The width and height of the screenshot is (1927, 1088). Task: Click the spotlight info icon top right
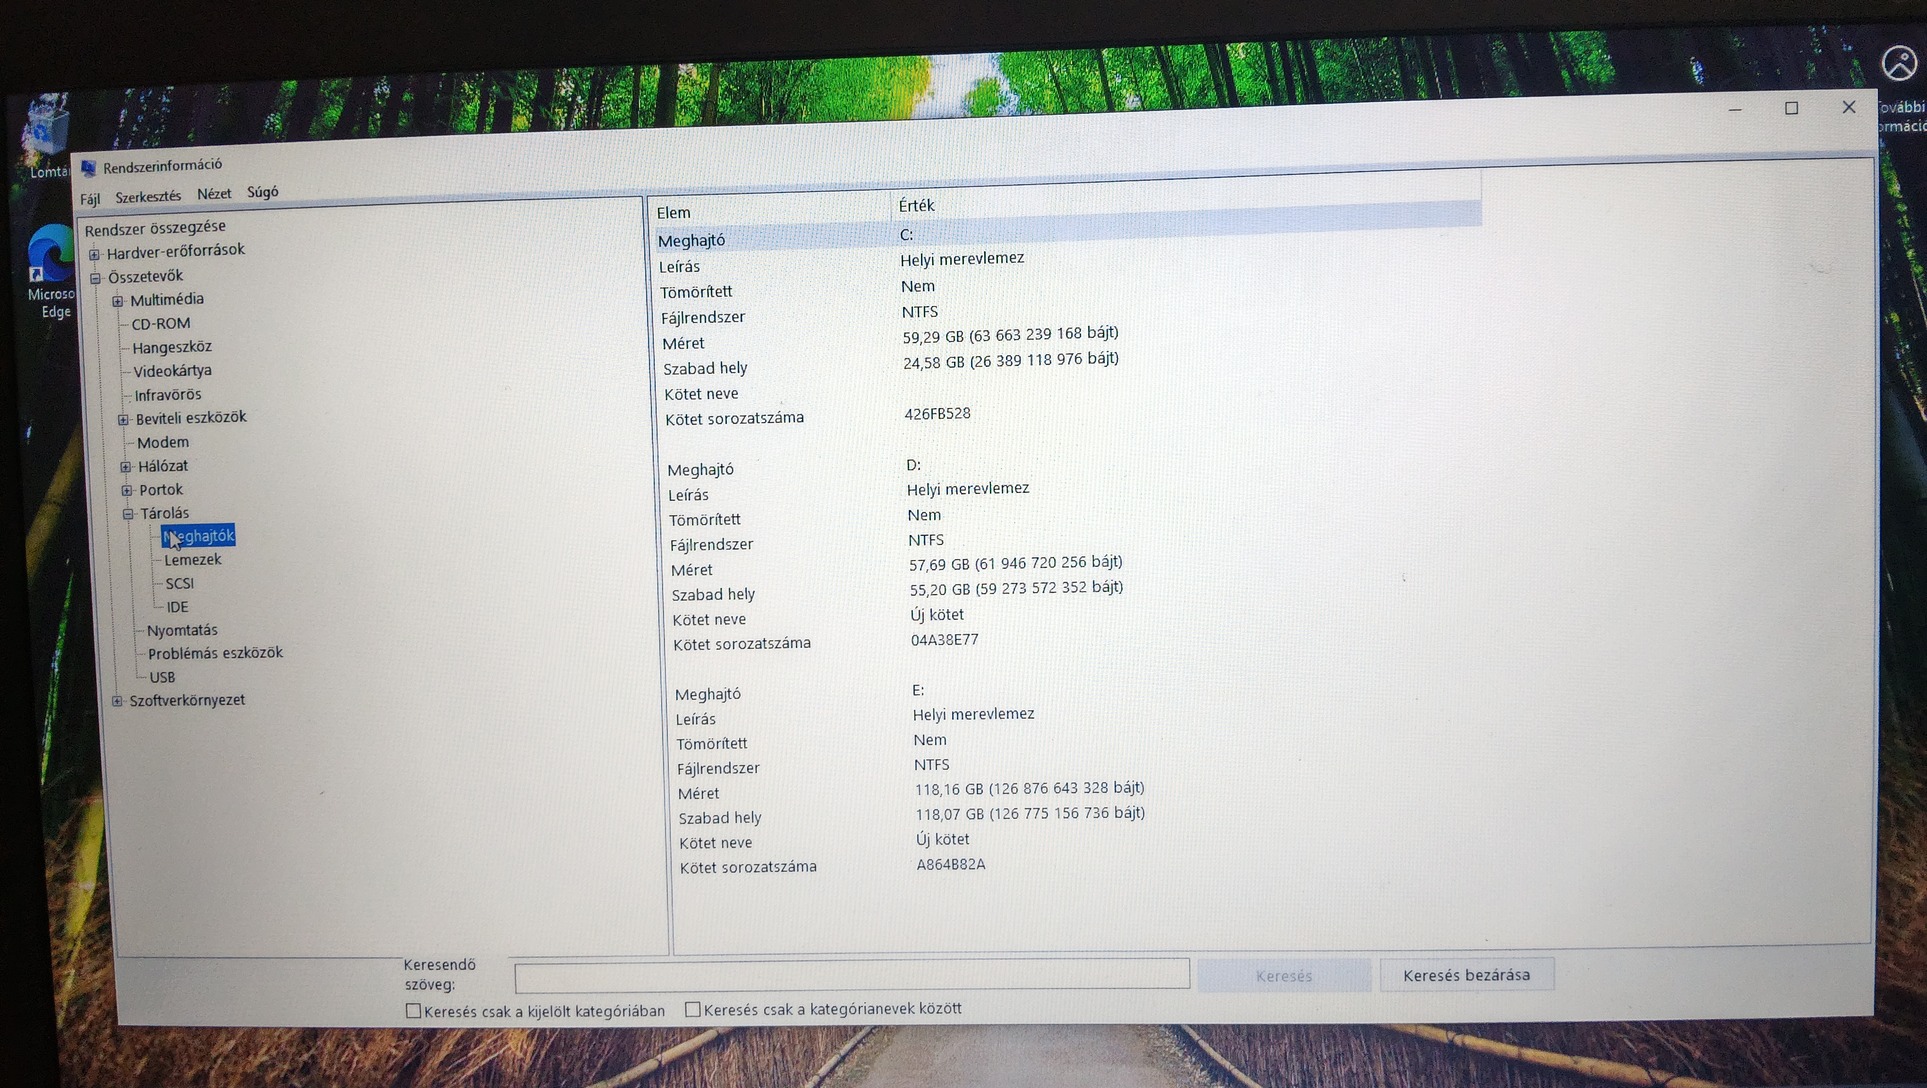(x=1898, y=63)
